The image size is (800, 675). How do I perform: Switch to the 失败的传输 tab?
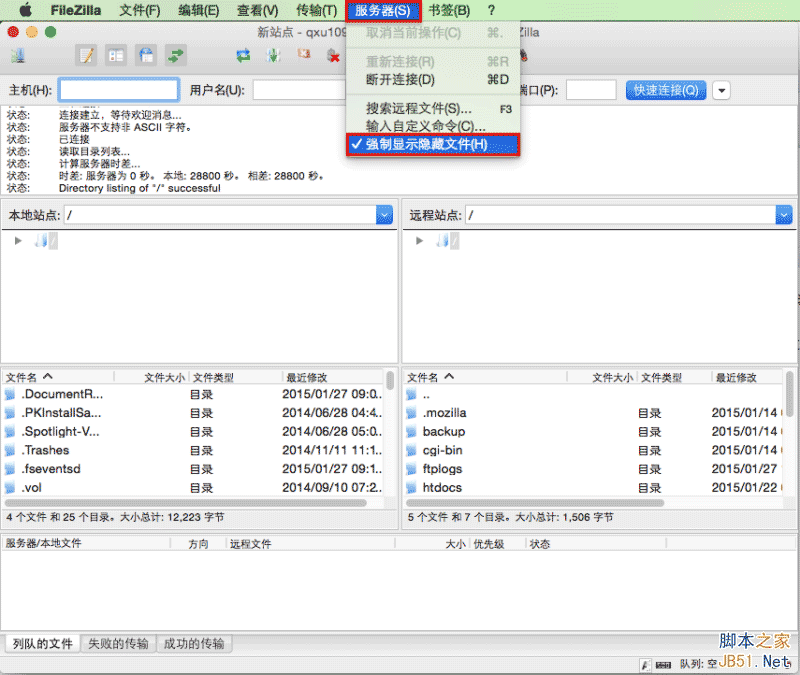pyautogui.click(x=118, y=644)
